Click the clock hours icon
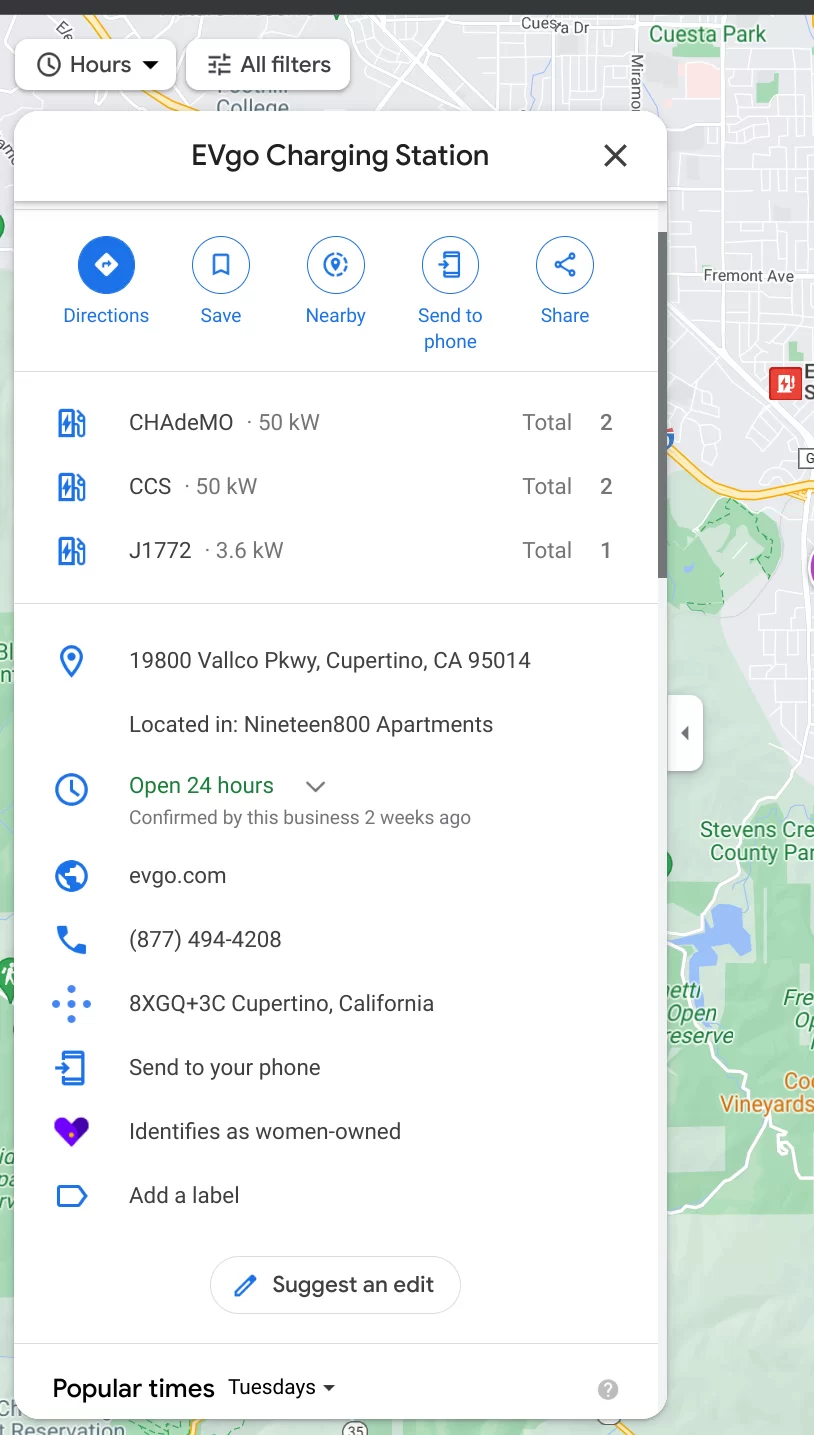The width and height of the screenshot is (814, 1435). pyautogui.click(x=71, y=789)
